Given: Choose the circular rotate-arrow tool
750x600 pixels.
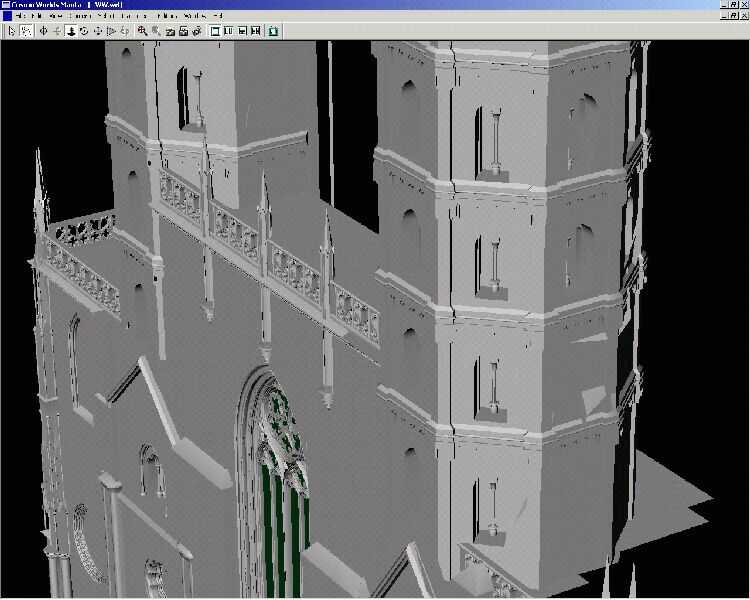Looking at the screenshot, I should tap(84, 31).
